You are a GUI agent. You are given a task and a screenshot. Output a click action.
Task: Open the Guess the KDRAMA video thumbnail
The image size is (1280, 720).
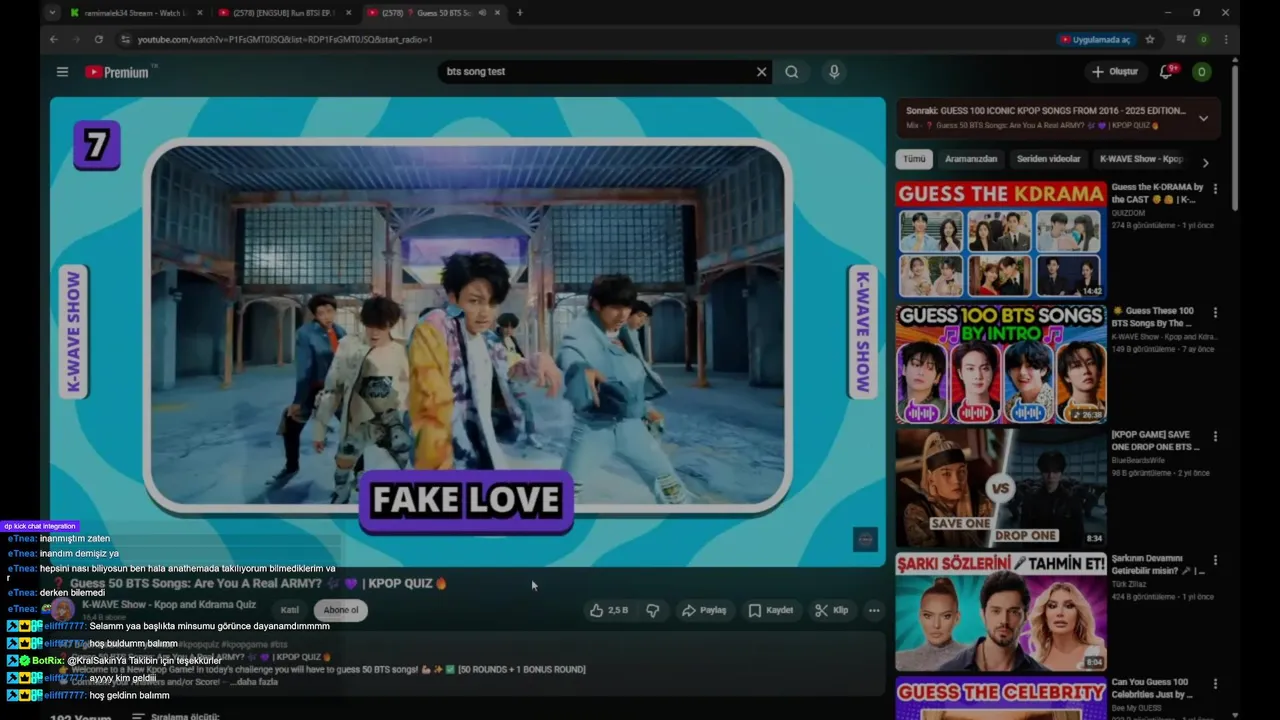pyautogui.click(x=1001, y=239)
